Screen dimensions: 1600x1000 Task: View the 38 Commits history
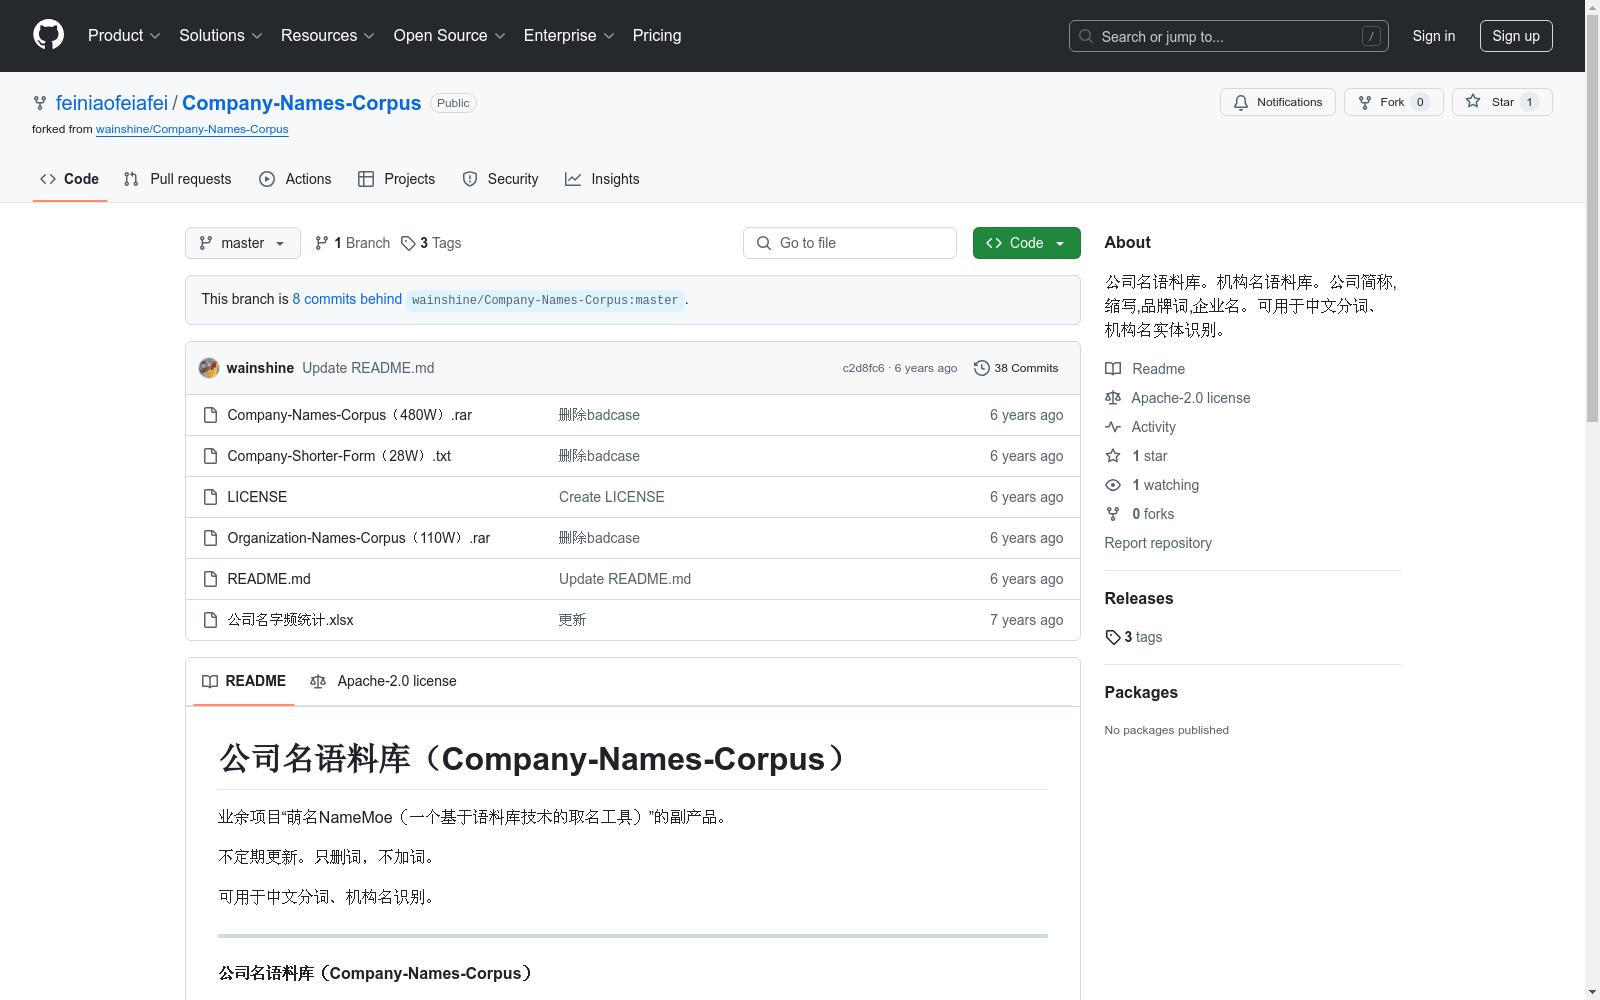click(1016, 368)
